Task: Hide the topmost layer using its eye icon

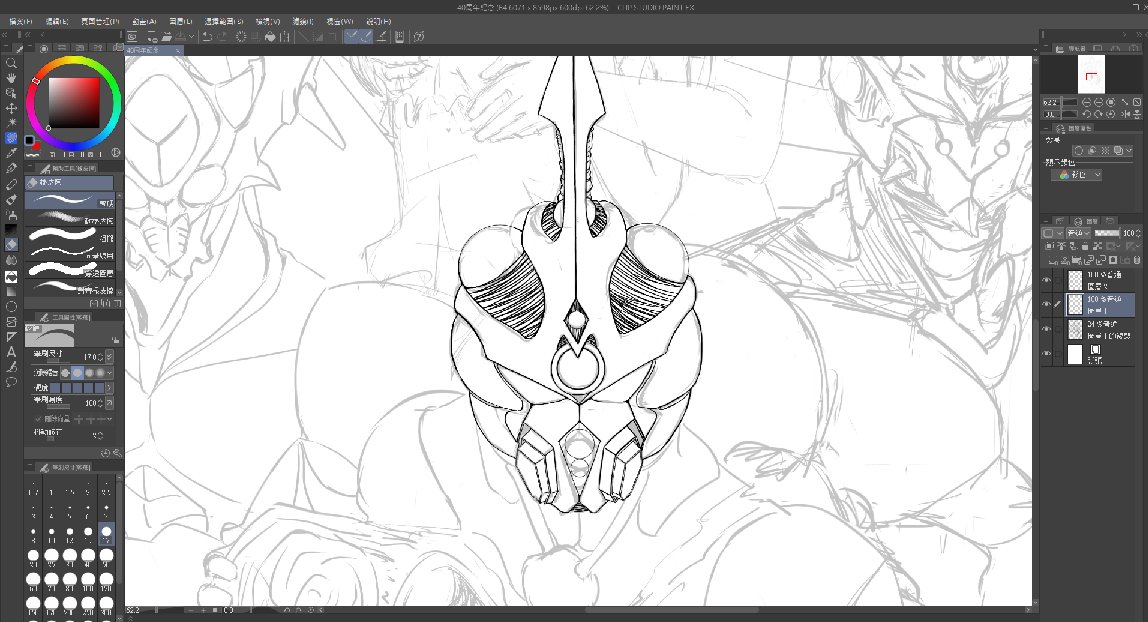Action: pos(1046,280)
